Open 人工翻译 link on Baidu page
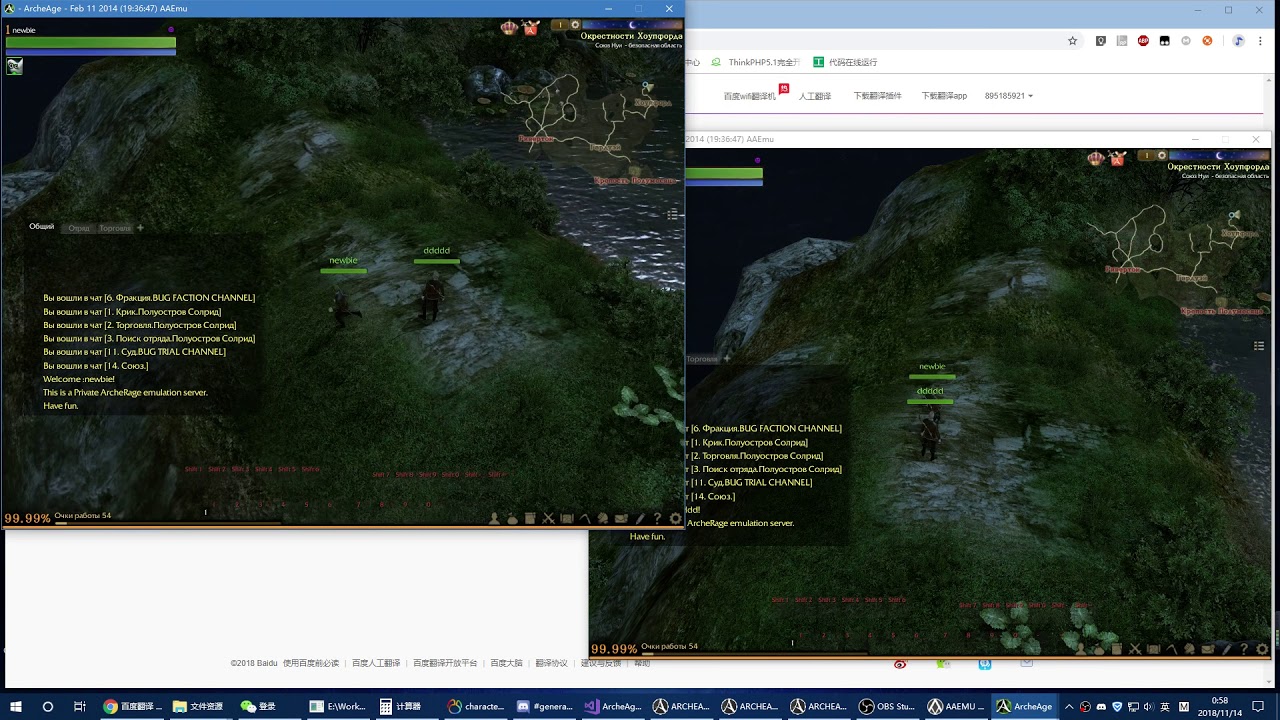The image size is (1280, 720). tap(817, 96)
